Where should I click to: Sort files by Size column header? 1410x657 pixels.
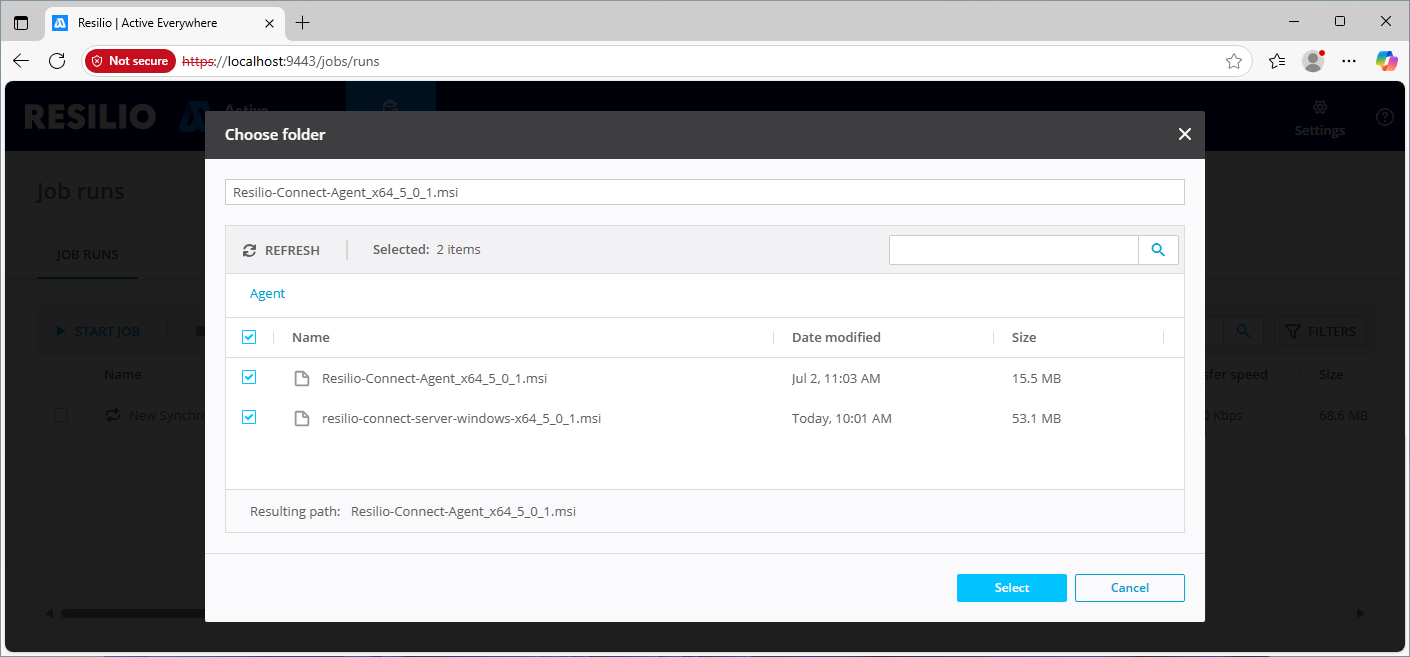pos(1024,337)
